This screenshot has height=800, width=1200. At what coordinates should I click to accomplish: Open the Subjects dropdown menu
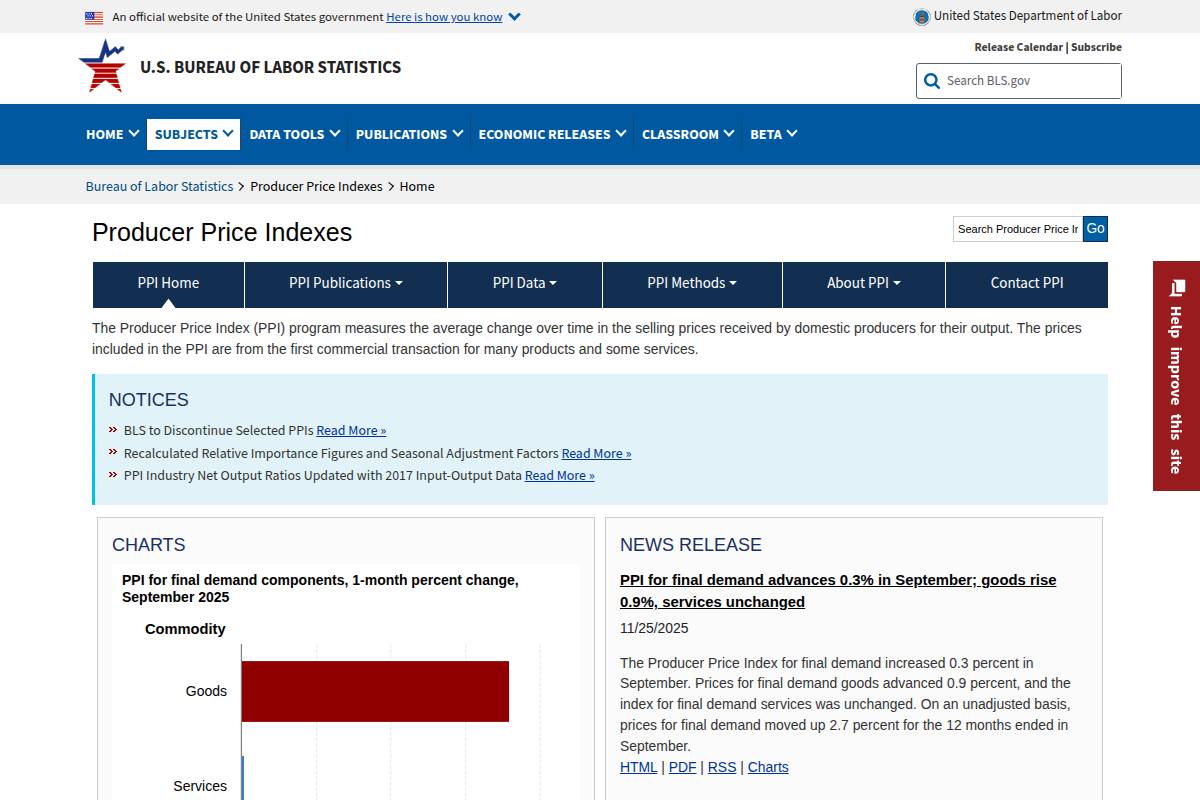(x=193, y=134)
